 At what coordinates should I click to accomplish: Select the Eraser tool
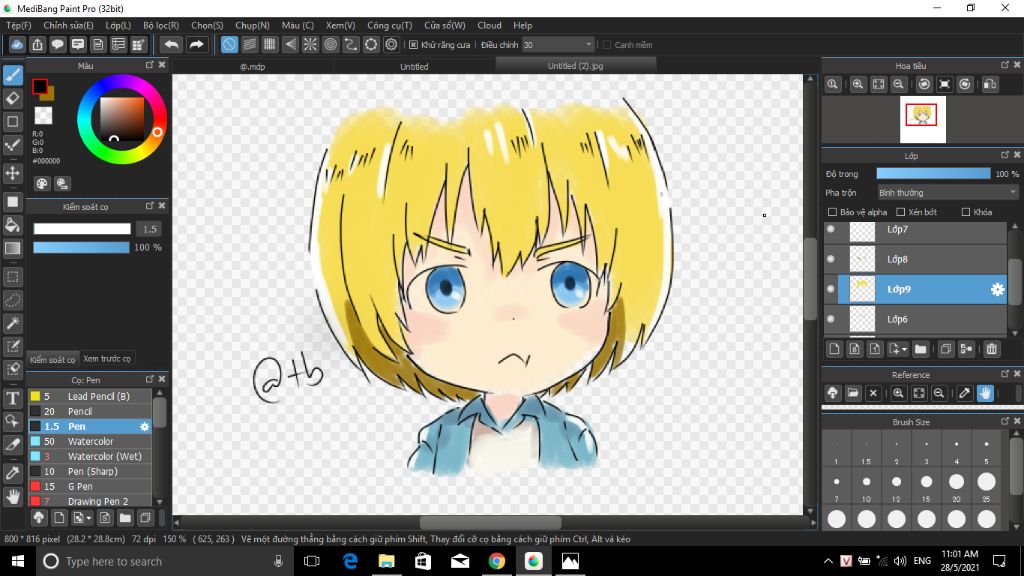[12, 99]
